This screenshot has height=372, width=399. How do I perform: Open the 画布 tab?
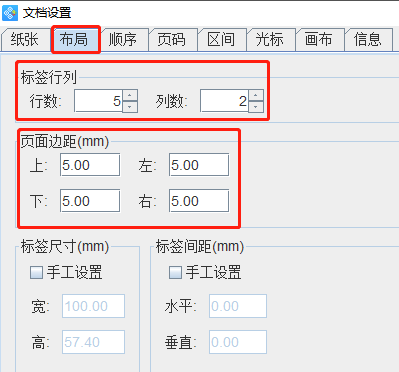(319, 40)
